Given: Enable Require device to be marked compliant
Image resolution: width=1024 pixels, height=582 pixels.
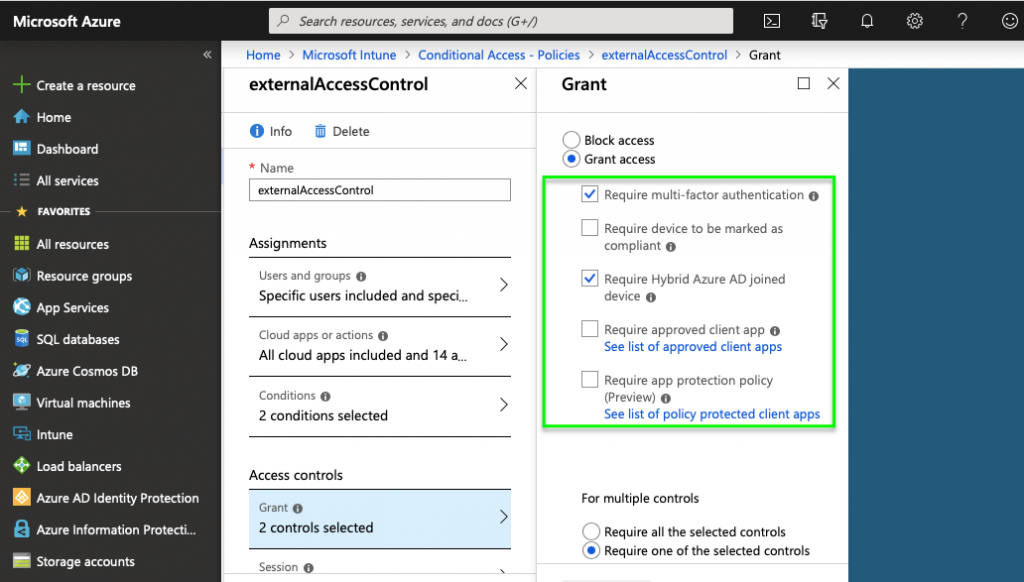Looking at the screenshot, I should [x=590, y=229].
